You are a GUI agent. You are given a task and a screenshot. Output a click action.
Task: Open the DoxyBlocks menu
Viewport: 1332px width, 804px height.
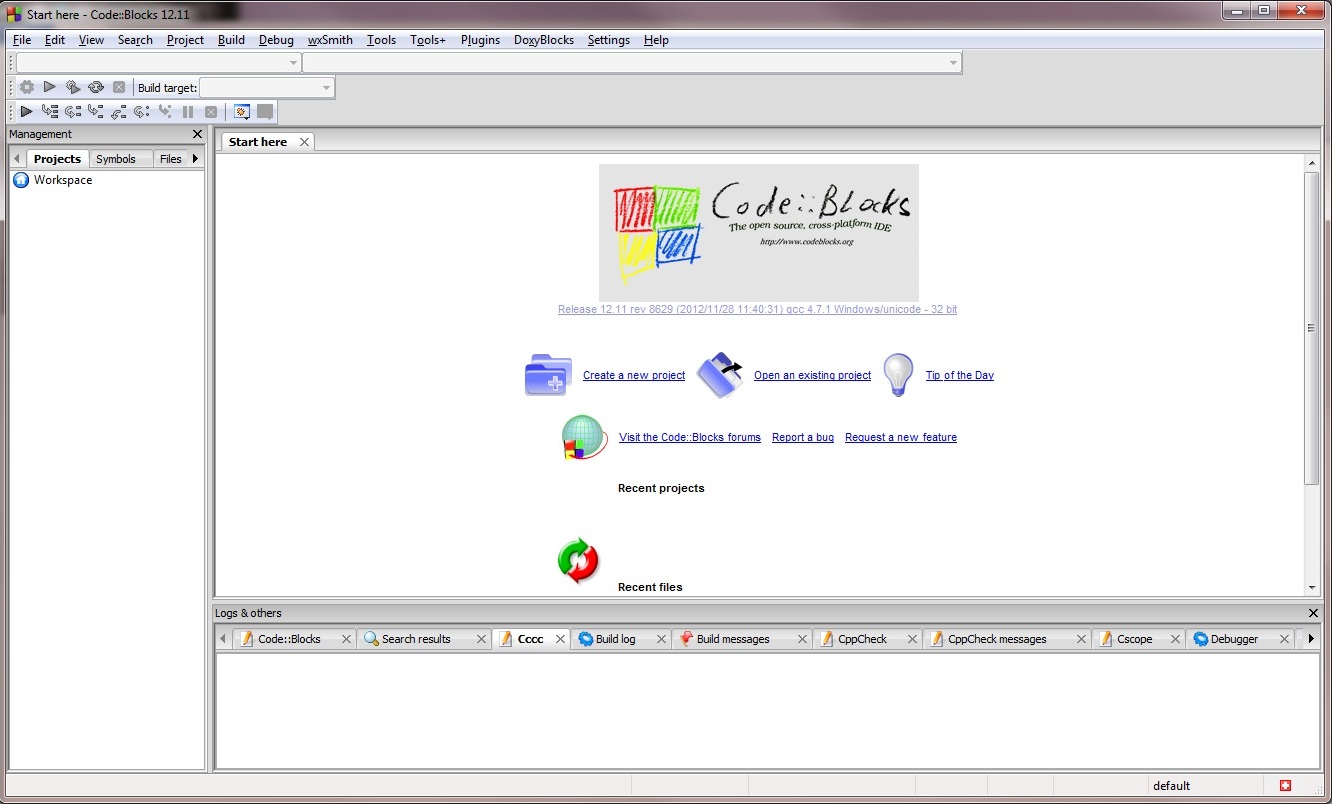click(544, 40)
